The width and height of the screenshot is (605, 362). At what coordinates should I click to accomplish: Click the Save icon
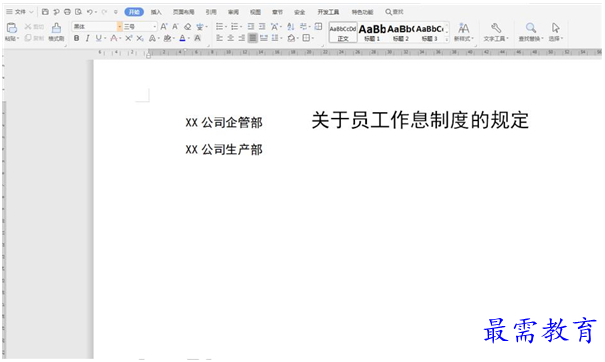point(45,12)
